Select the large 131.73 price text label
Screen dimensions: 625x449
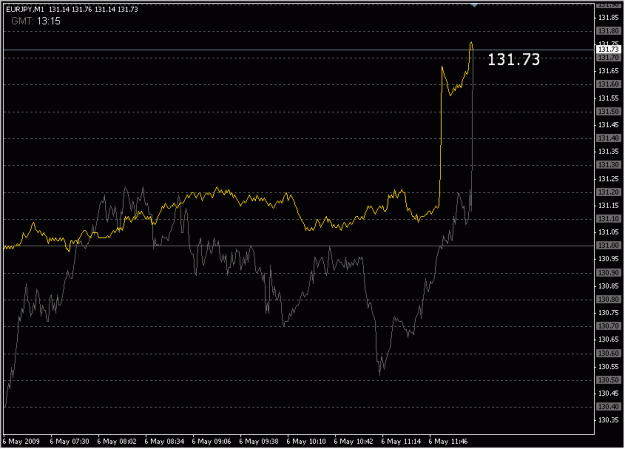[514, 59]
